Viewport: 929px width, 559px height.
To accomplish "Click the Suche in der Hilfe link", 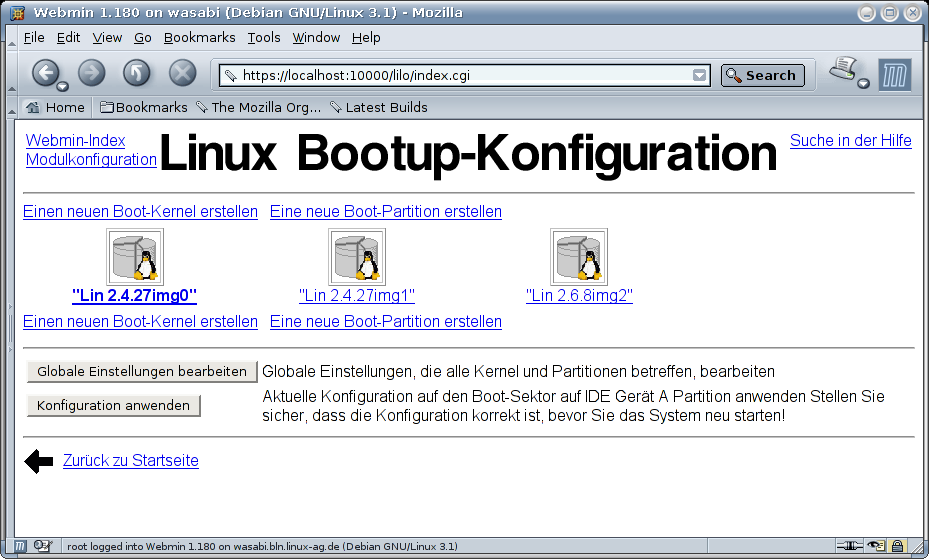I will point(851,140).
